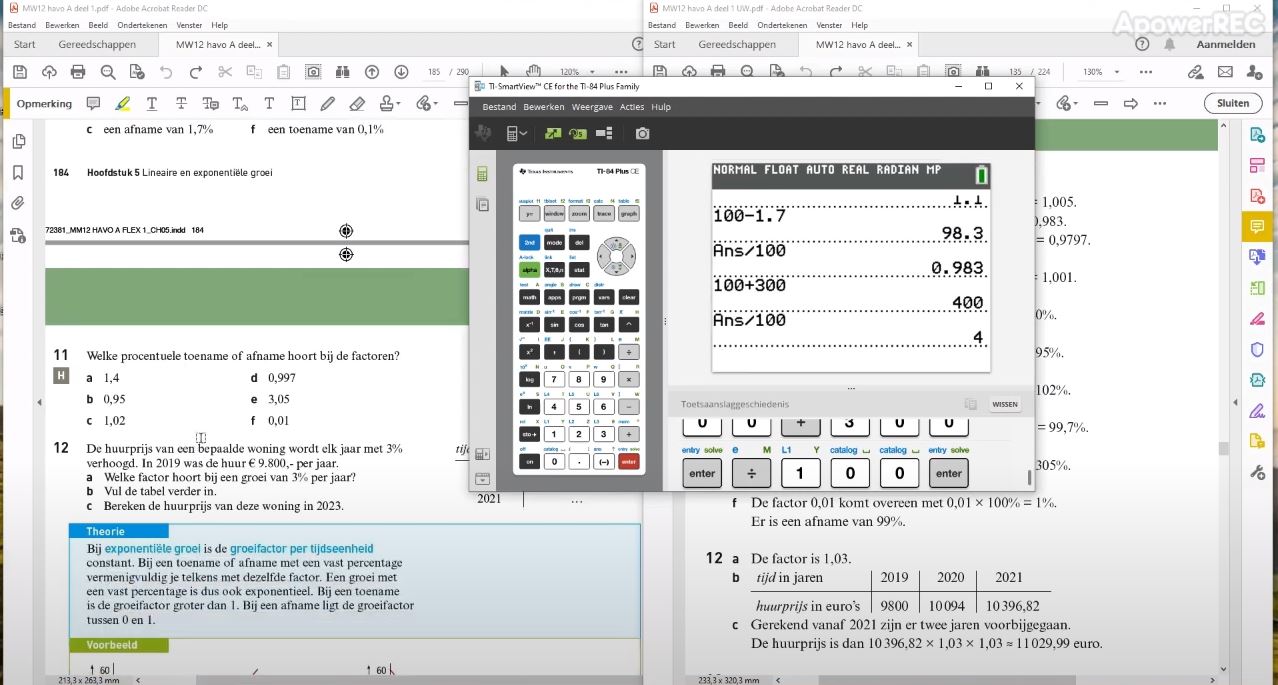Open find binoculars in left Acrobat window
The height and width of the screenshot is (685, 1278).
point(343,71)
